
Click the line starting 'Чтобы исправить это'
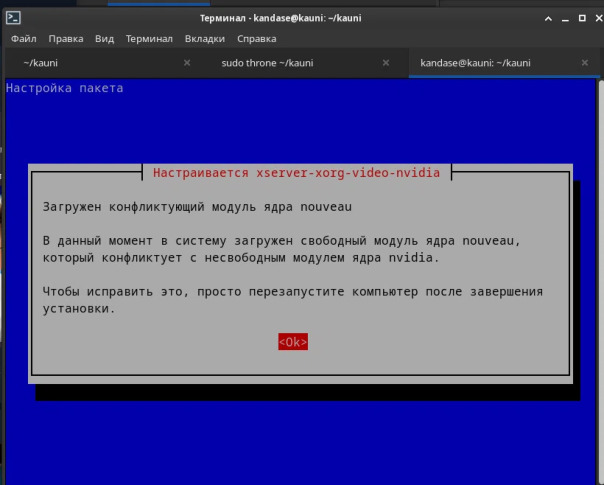coord(292,292)
